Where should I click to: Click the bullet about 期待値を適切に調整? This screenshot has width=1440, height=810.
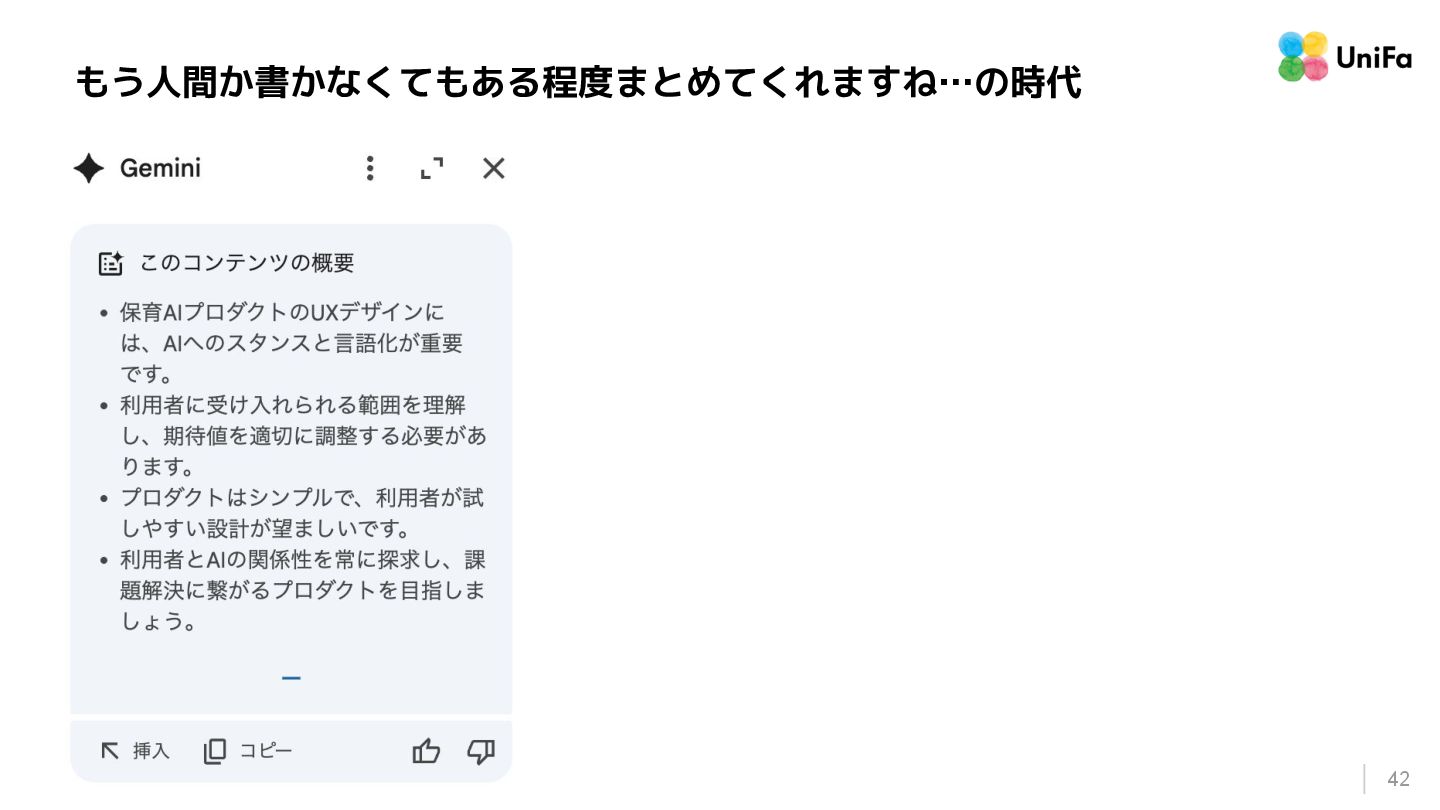[x=303, y=436]
